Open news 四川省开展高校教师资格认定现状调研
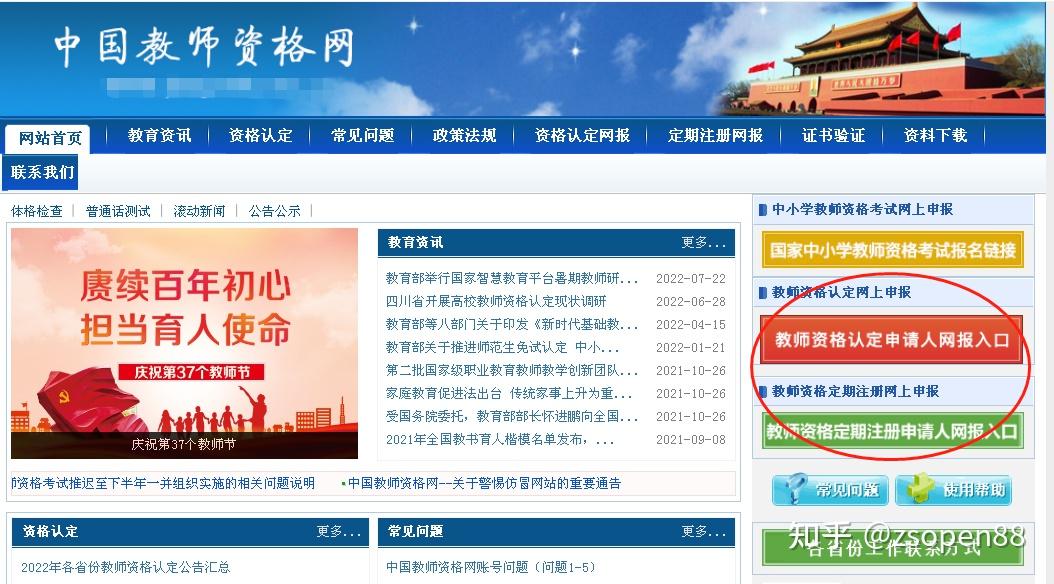This screenshot has height=584, width=1054. pyautogui.click(x=495, y=301)
